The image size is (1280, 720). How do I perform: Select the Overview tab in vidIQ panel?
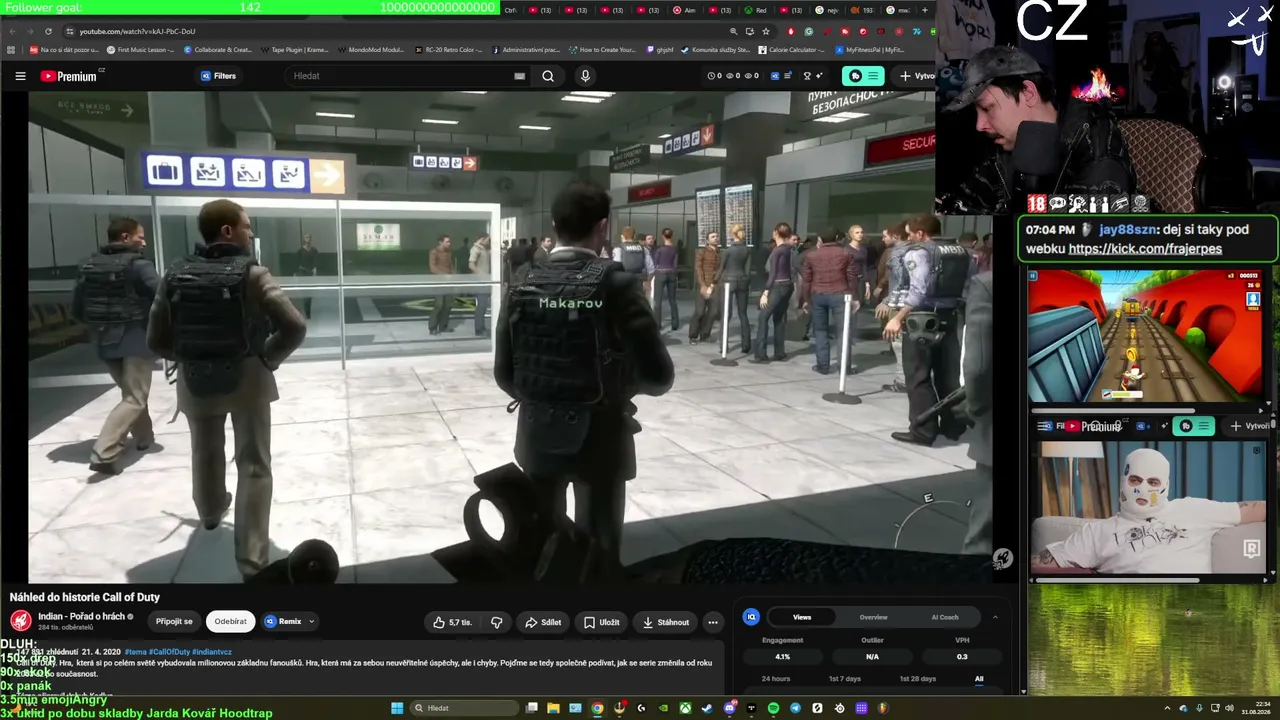[873, 617]
